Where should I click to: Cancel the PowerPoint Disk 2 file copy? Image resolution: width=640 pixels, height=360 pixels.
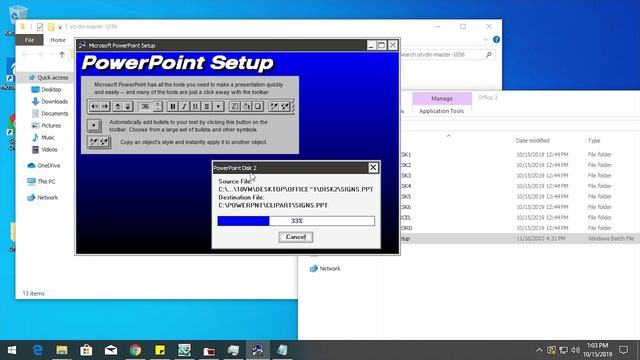coord(296,237)
